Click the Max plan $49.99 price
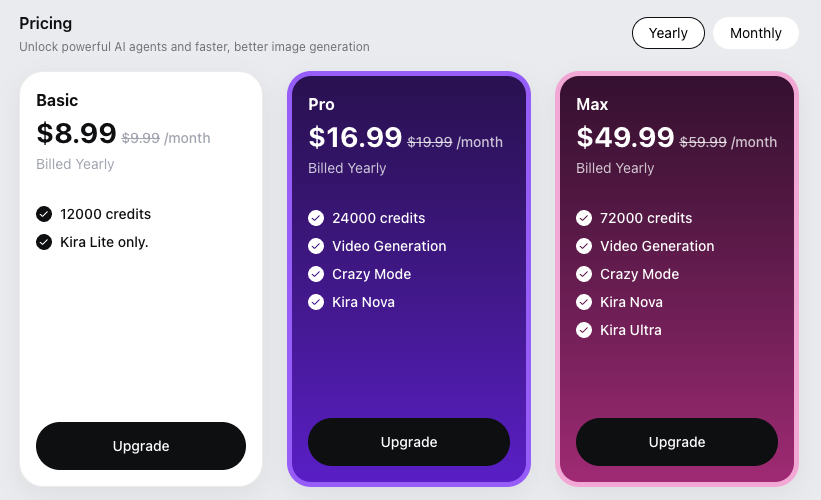The height and width of the screenshot is (500, 821). coord(625,137)
